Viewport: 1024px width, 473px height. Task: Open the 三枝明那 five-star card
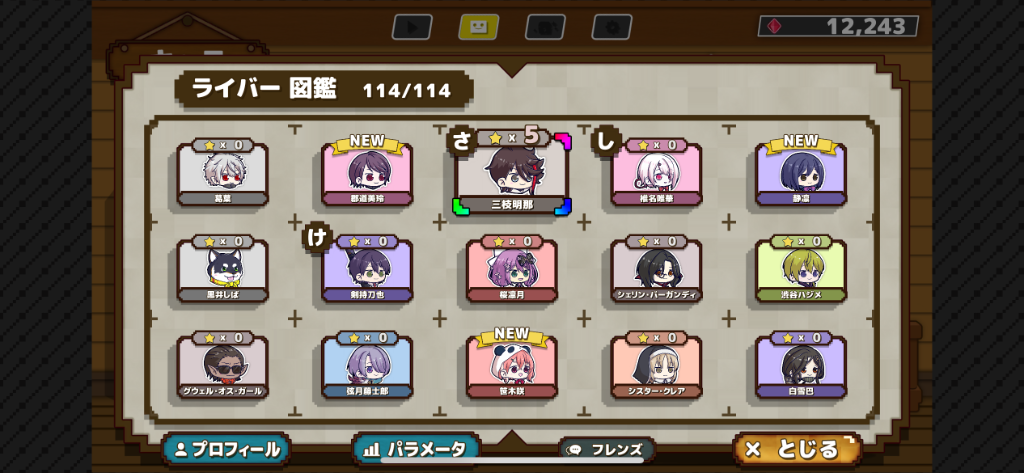[x=512, y=172]
